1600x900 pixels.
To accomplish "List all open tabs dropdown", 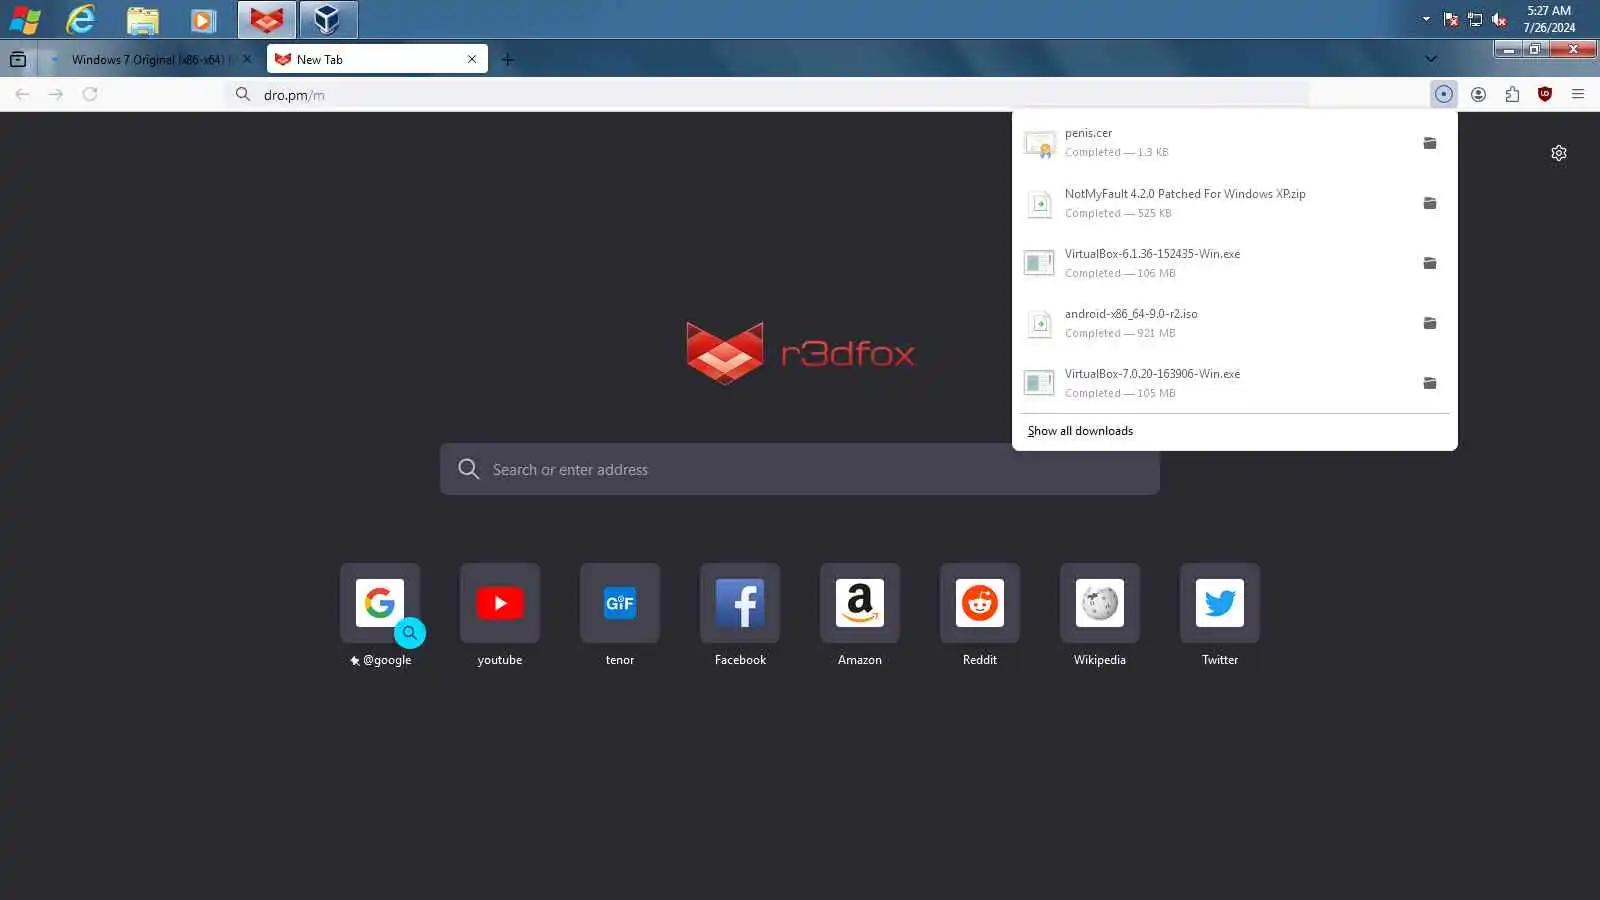I will pyautogui.click(x=1431, y=59).
